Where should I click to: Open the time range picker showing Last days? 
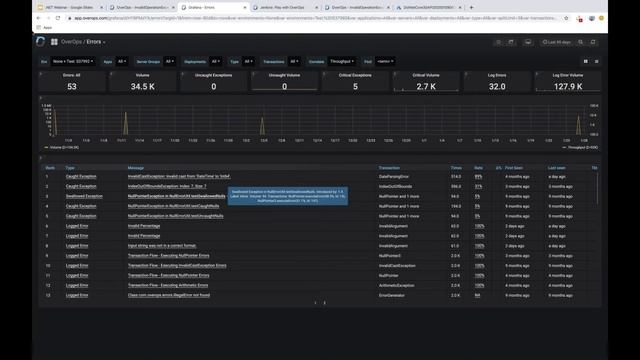[x=556, y=42]
